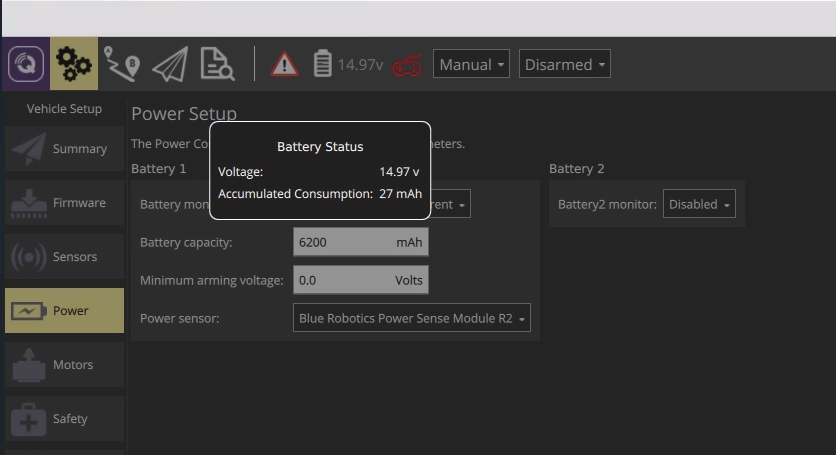Screen dimensions: 836x455
Task: Click the Power sensor: label
Action: click(180, 318)
